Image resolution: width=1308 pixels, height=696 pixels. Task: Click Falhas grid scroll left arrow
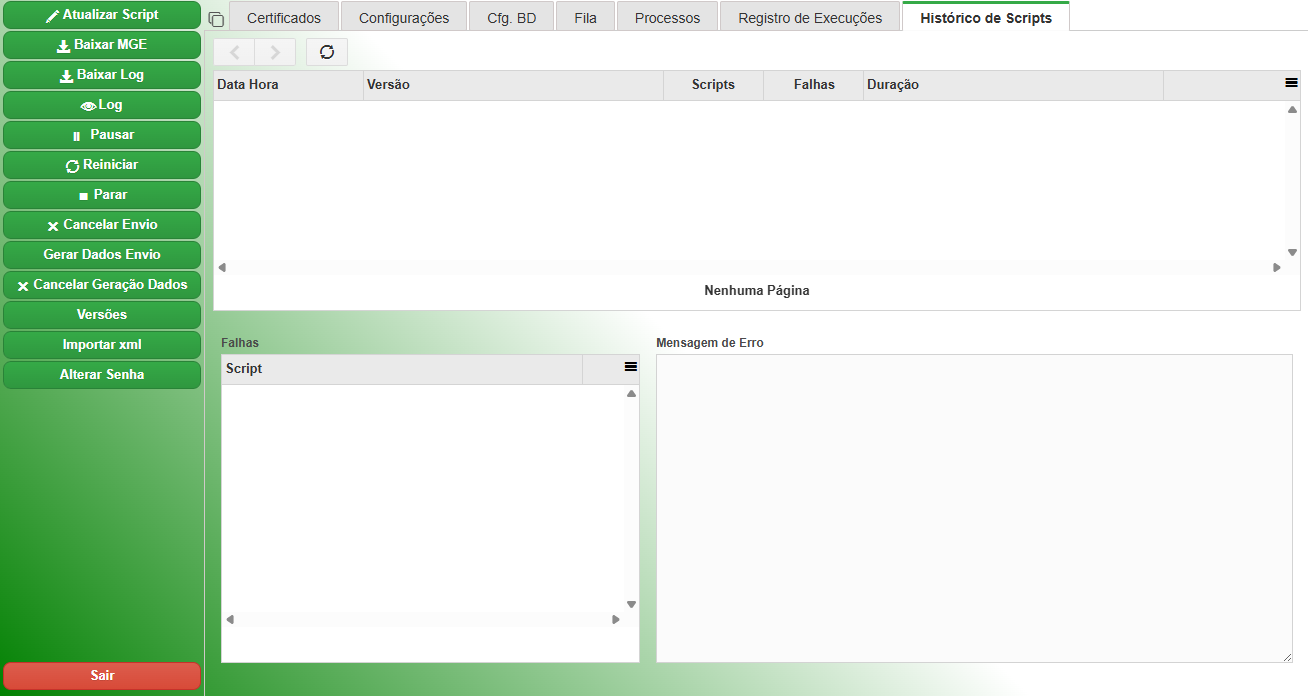[x=230, y=620]
